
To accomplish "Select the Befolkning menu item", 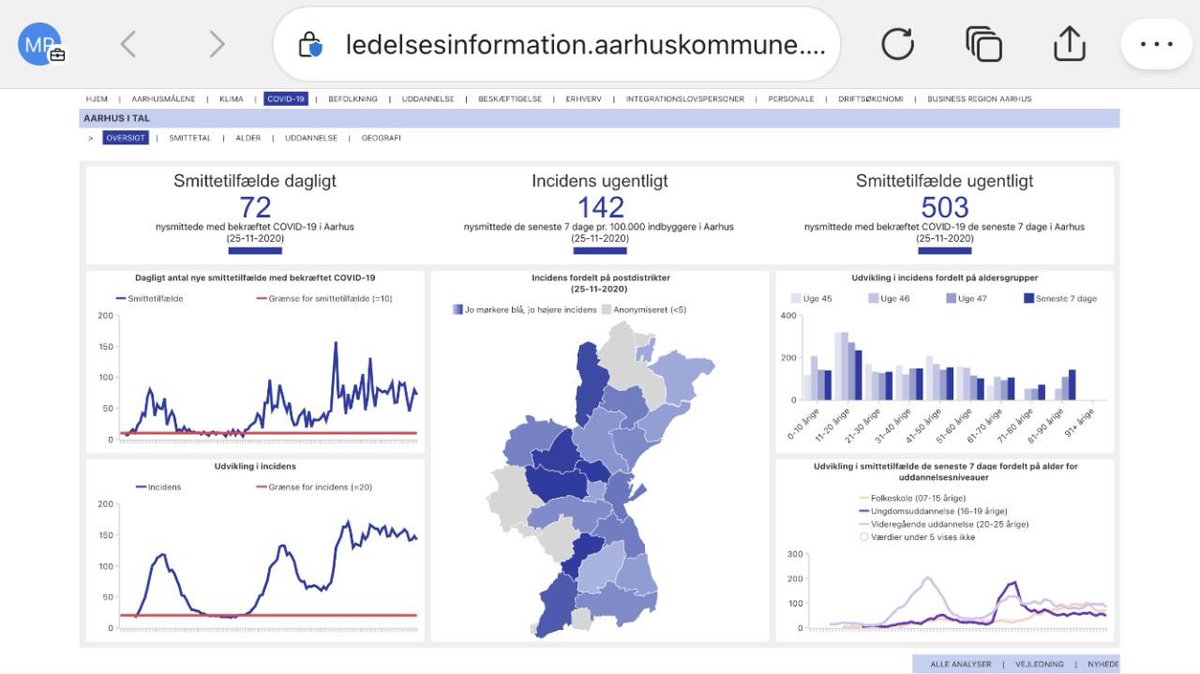I will (355, 98).
